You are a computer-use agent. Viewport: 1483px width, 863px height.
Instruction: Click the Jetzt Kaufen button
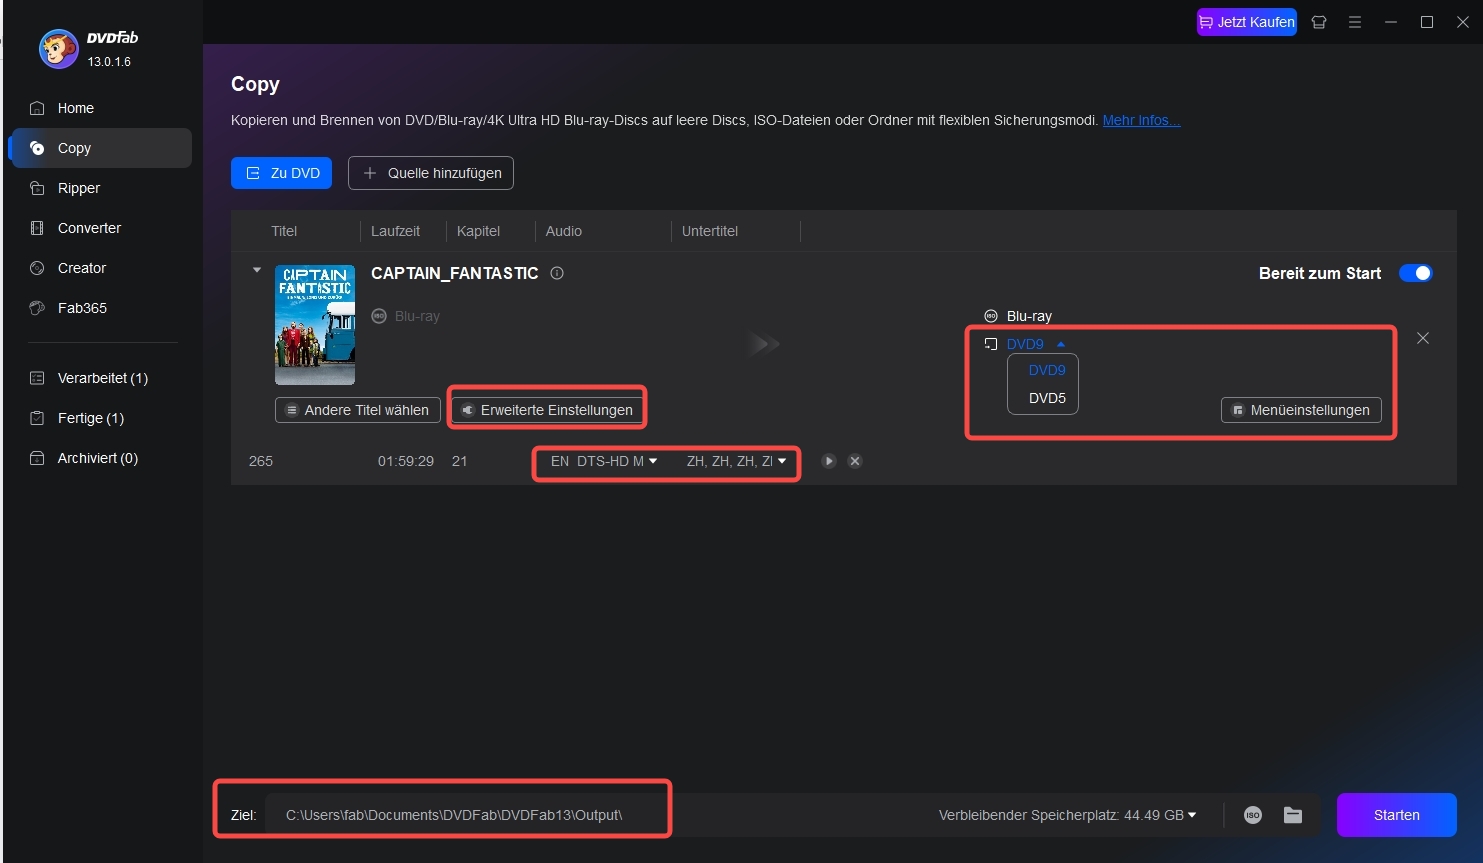tap(1246, 22)
